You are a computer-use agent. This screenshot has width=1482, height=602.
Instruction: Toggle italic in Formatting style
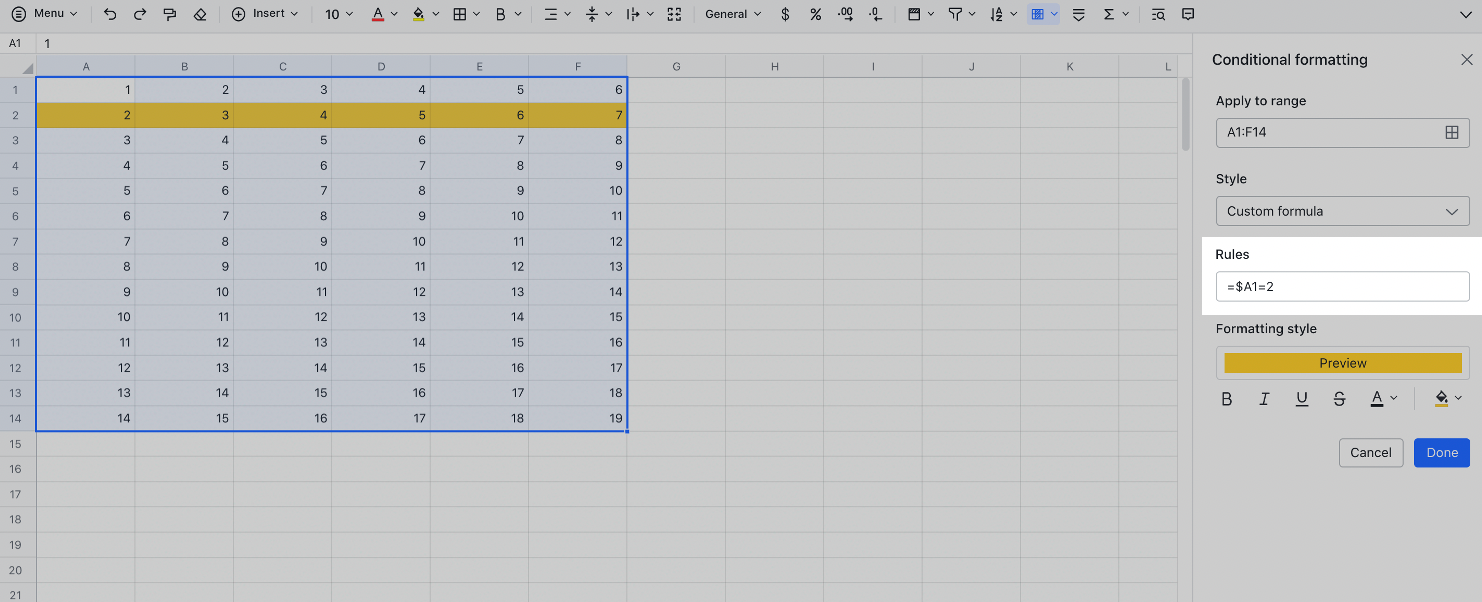coord(1264,398)
